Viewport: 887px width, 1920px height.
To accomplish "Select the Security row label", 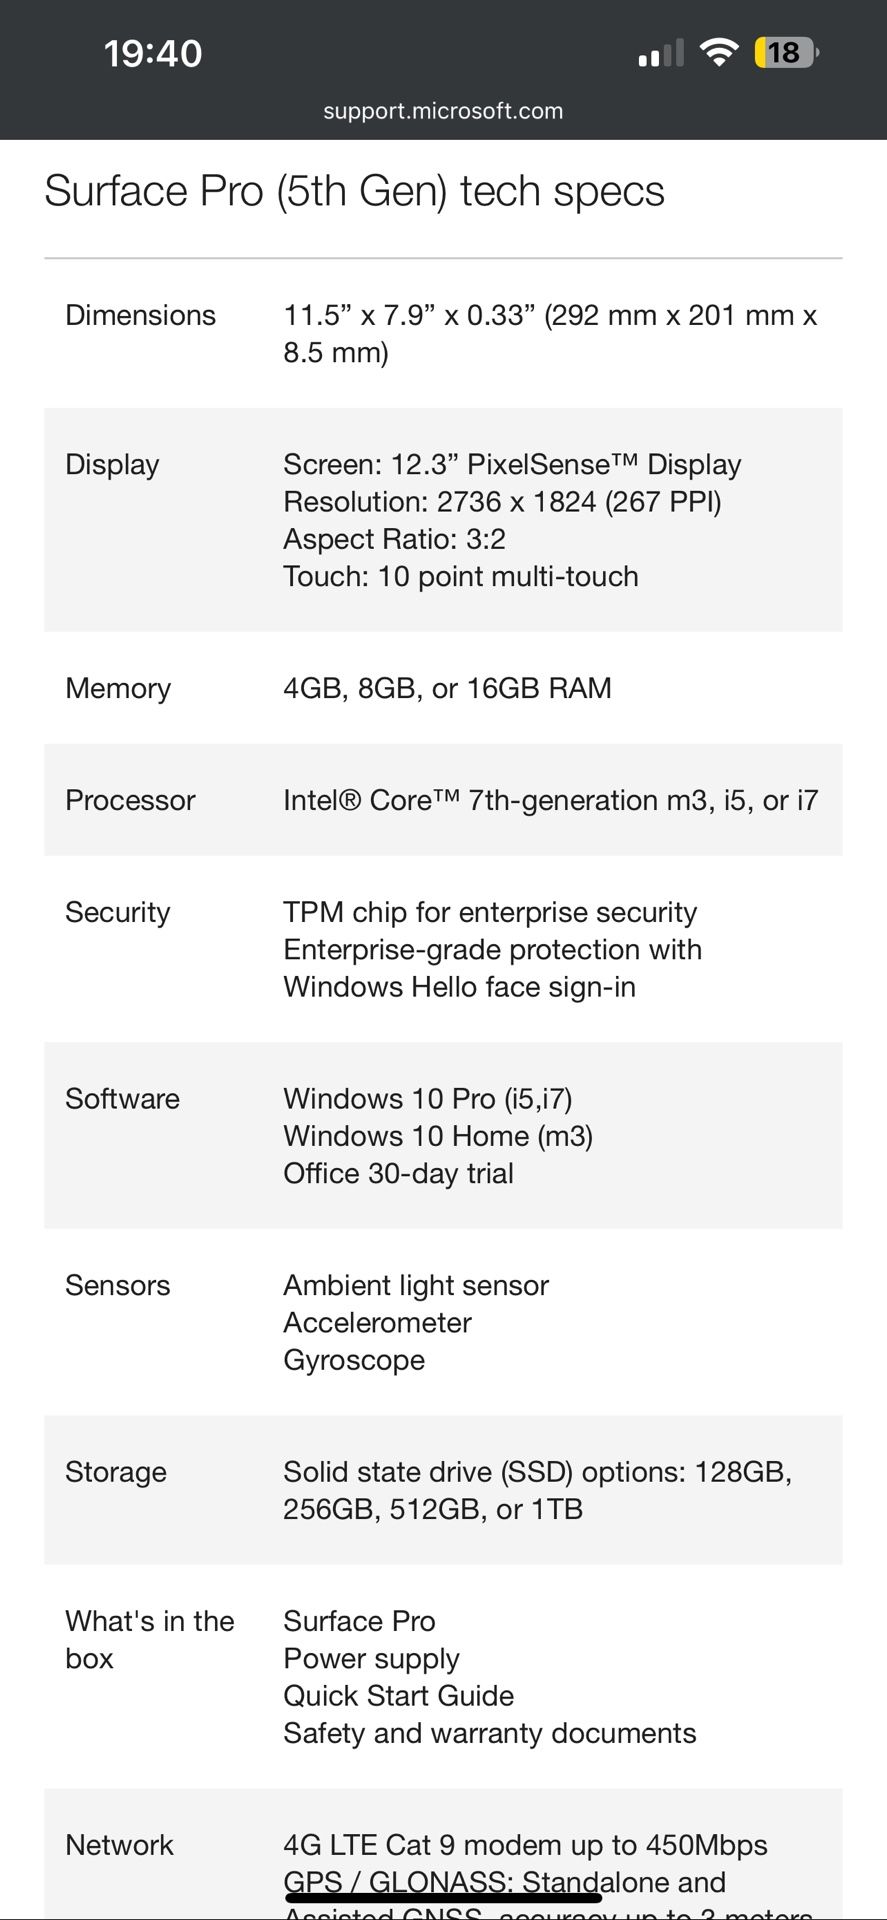I will click(x=118, y=912).
